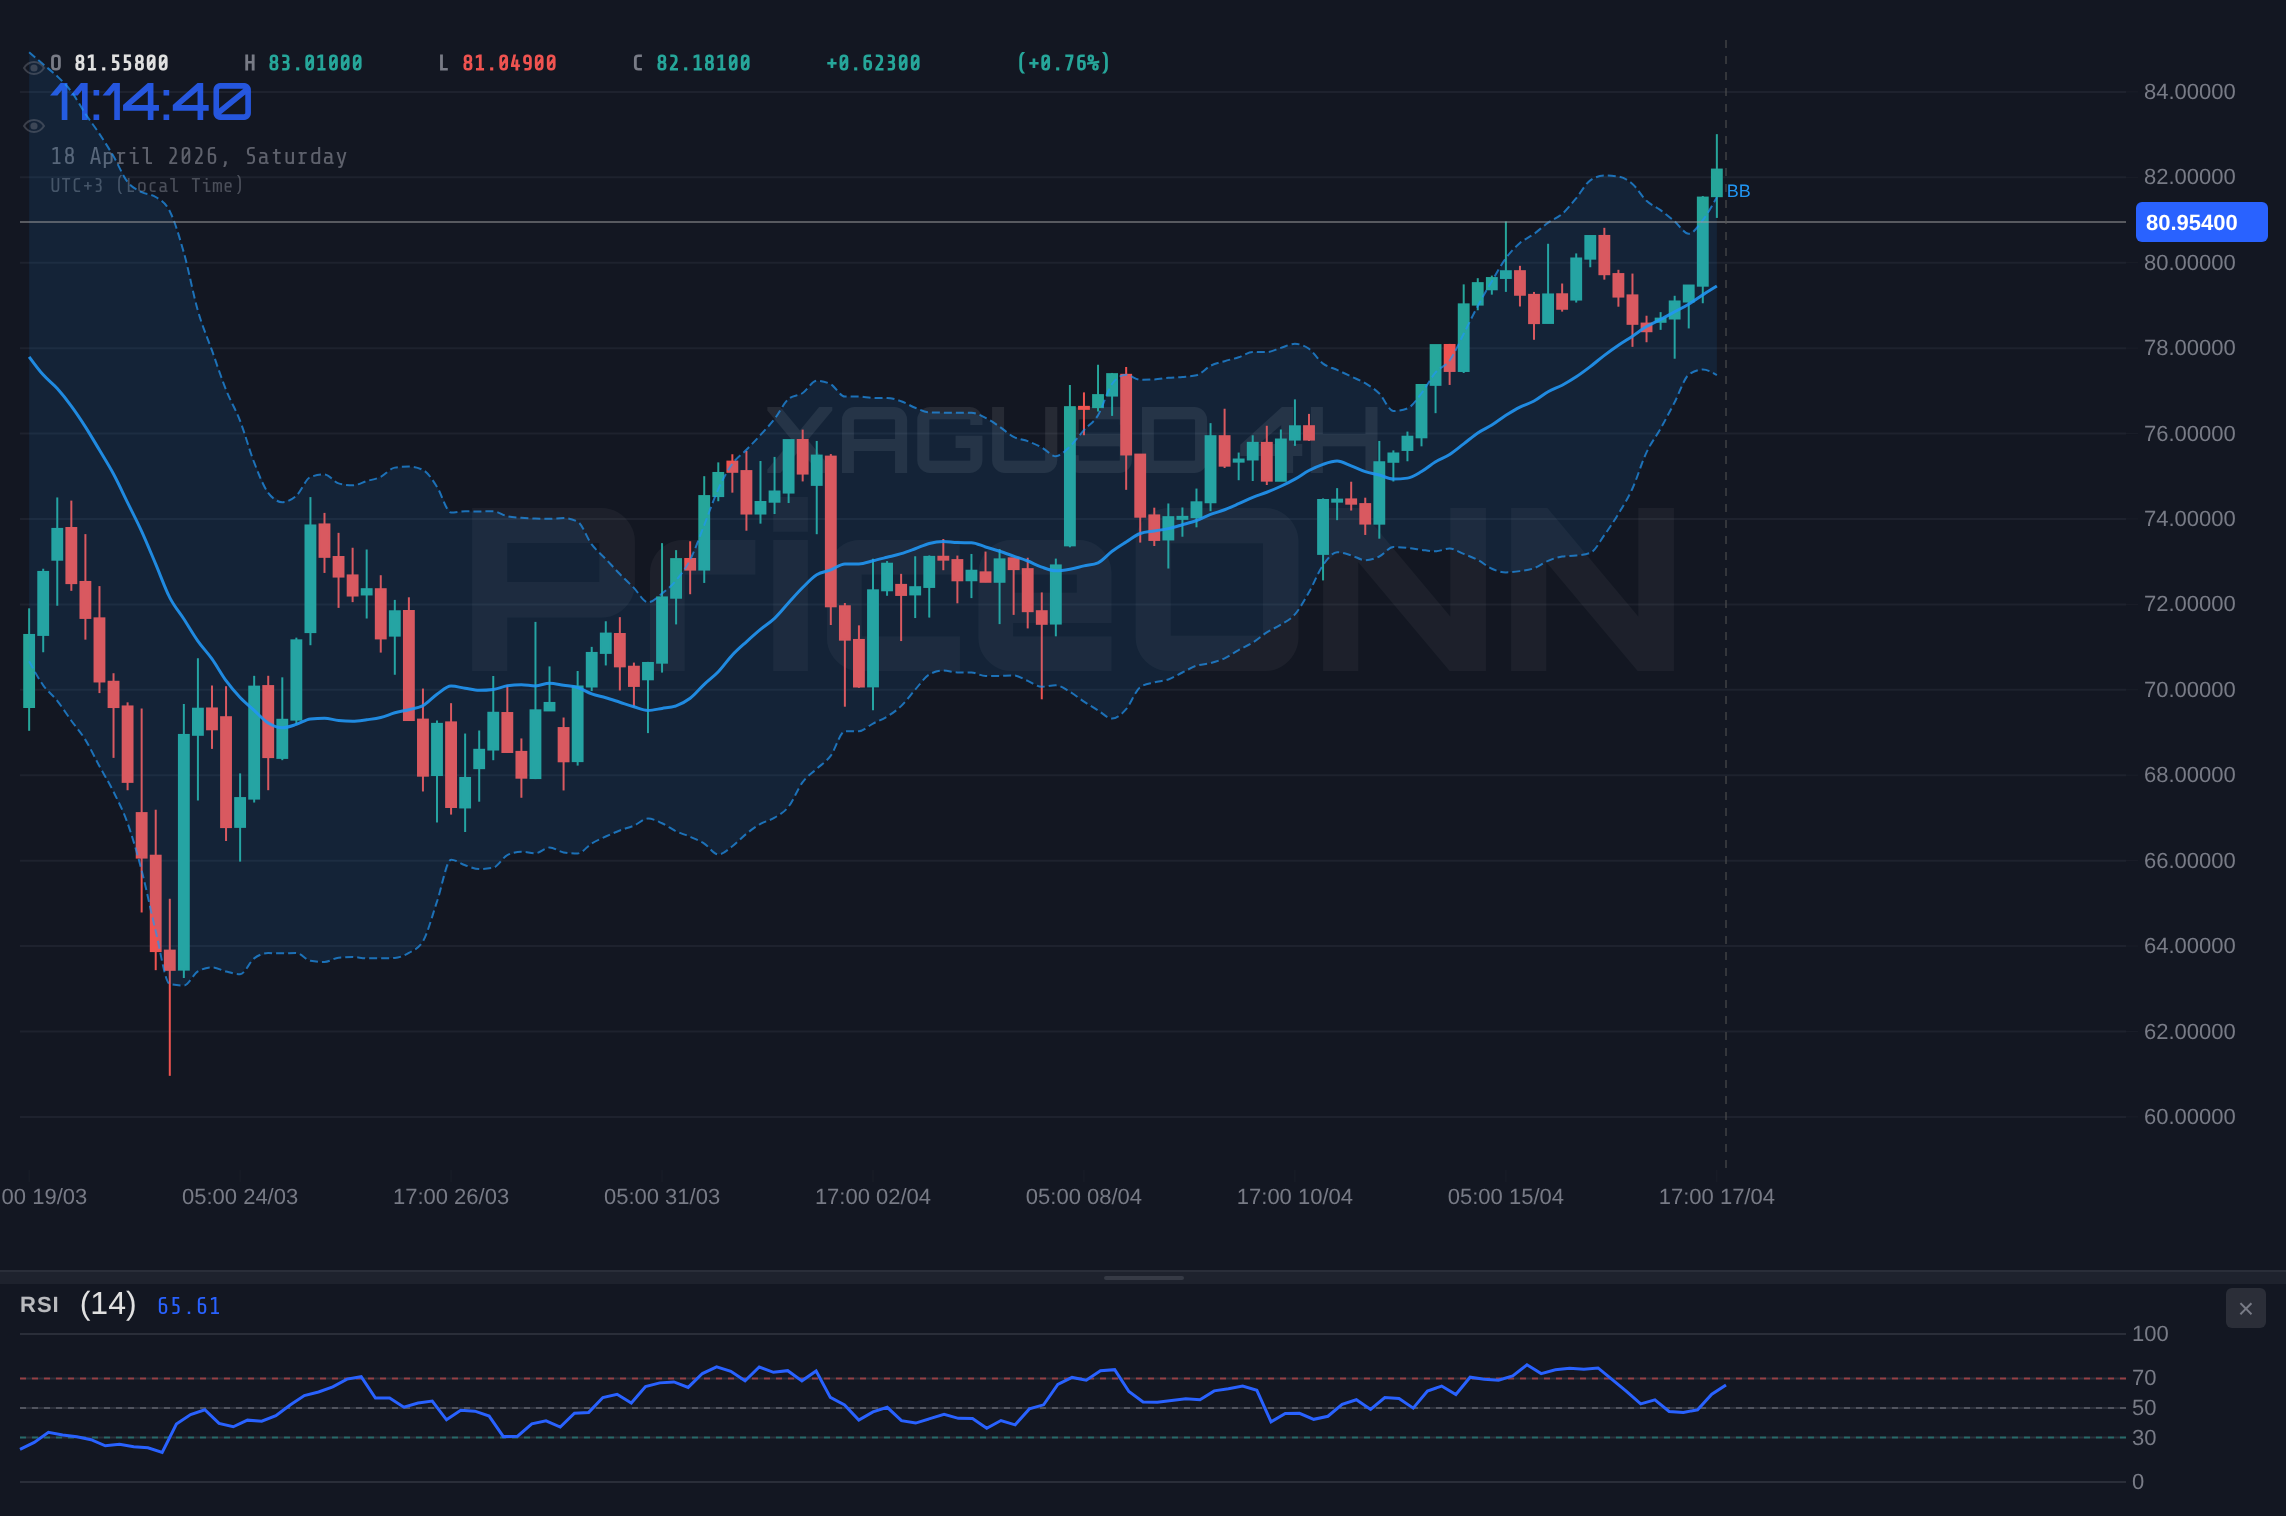
Task: Click the 80.95400 current price label
Action: 2201,222
